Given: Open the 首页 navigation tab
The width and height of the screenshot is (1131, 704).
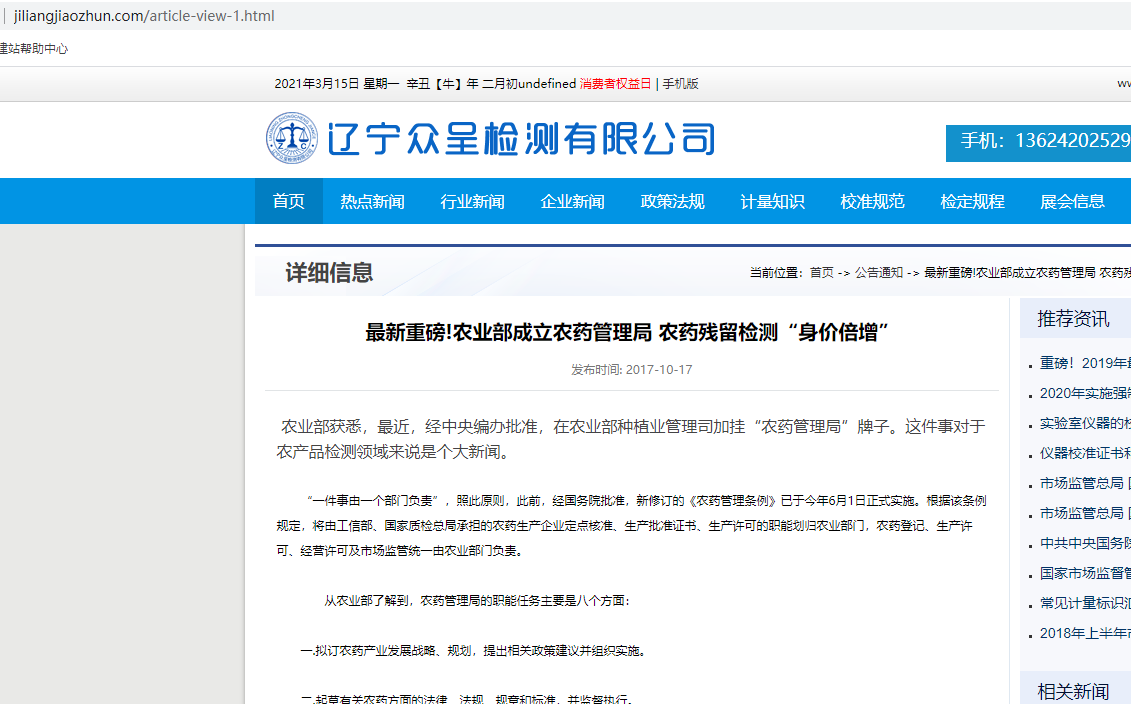Looking at the screenshot, I should pyautogui.click(x=288, y=201).
